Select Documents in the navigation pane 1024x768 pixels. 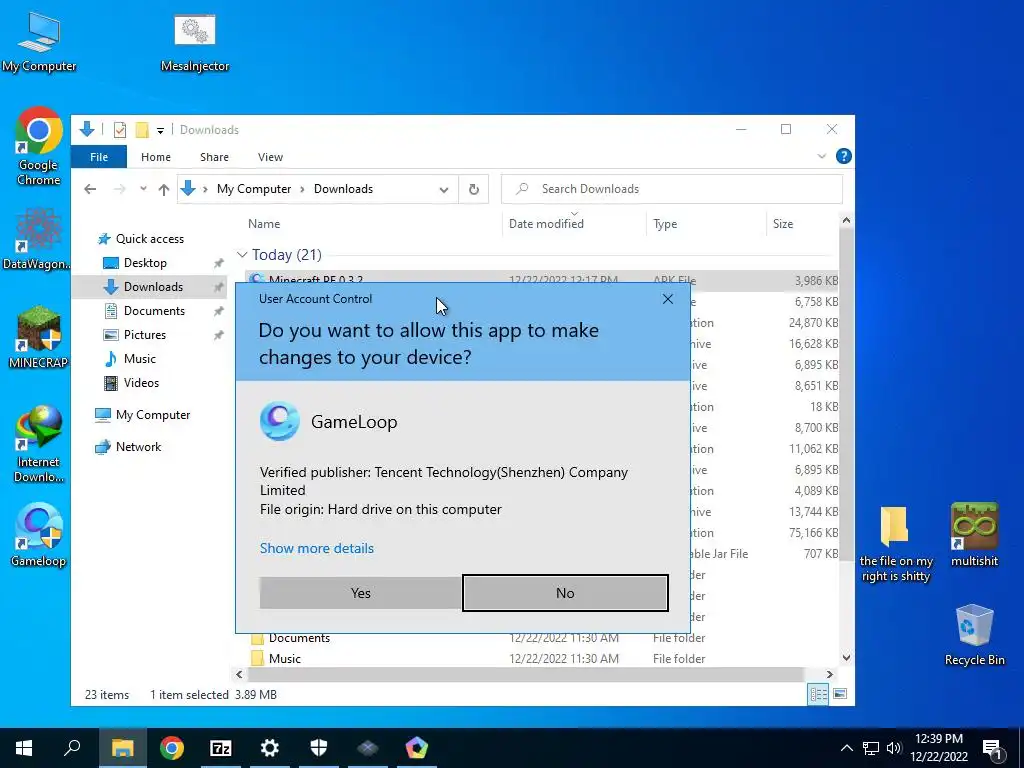pyautogui.click(x=154, y=311)
